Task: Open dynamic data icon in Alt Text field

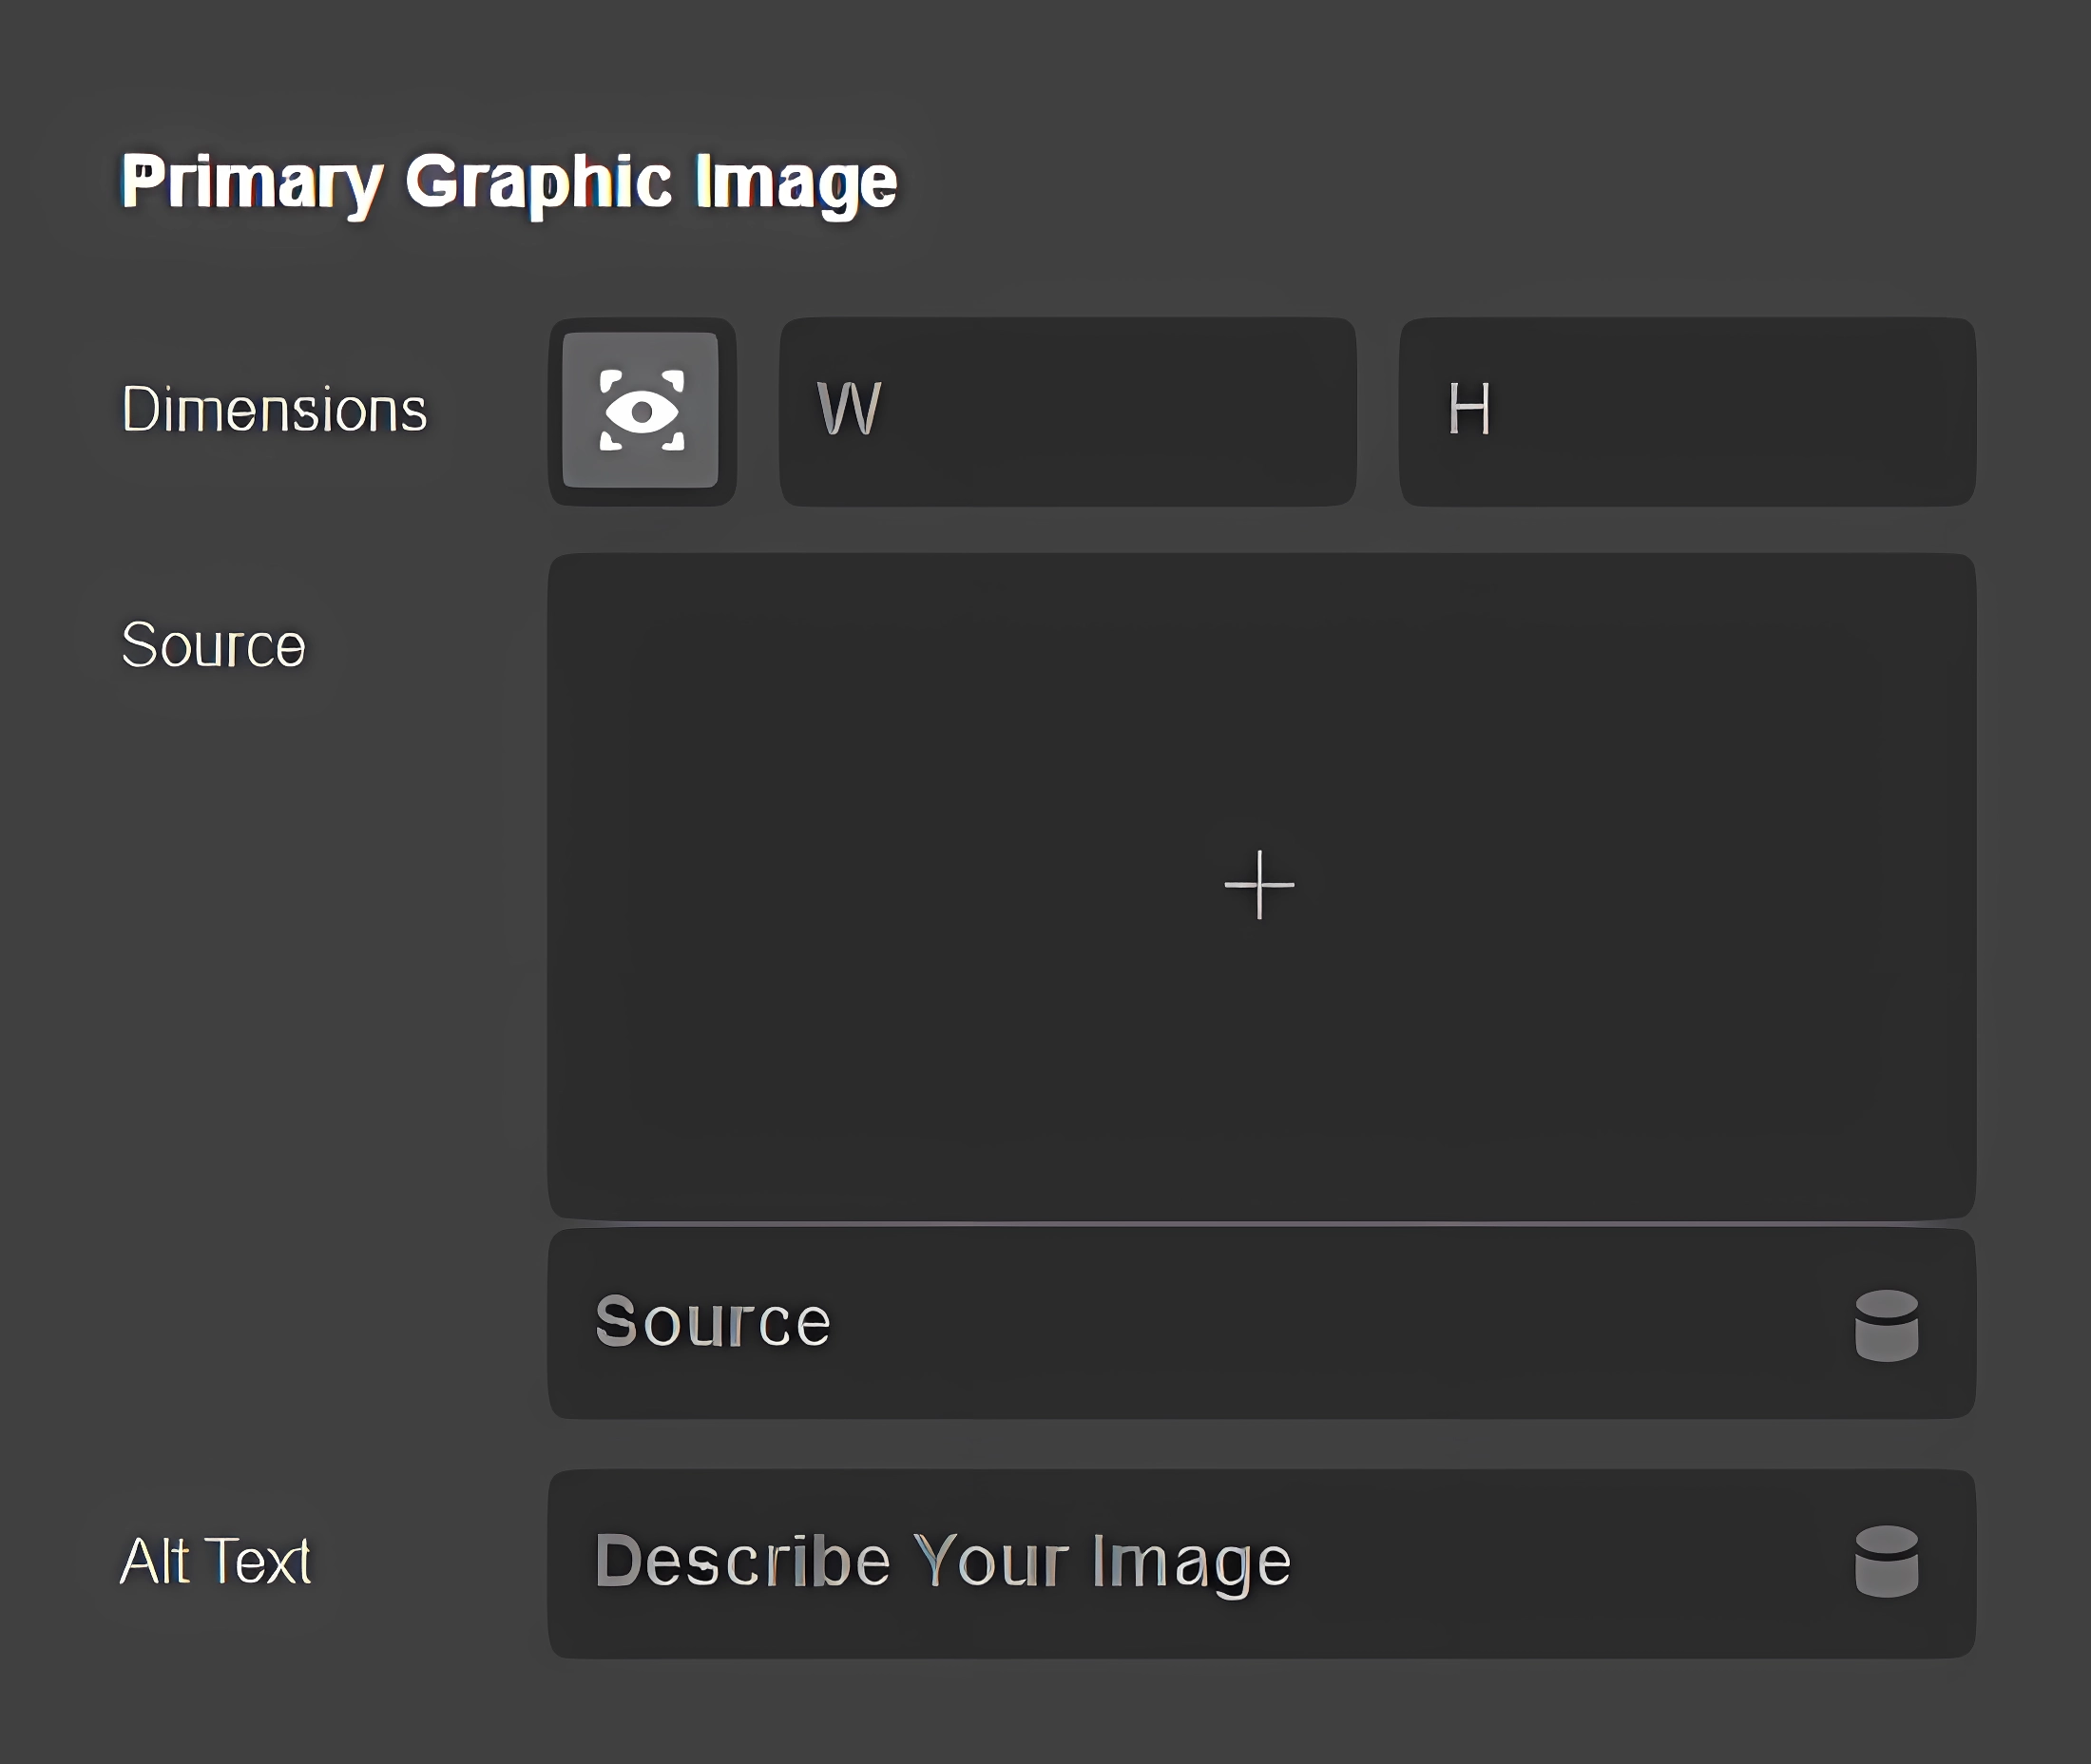Action: coord(1886,1561)
